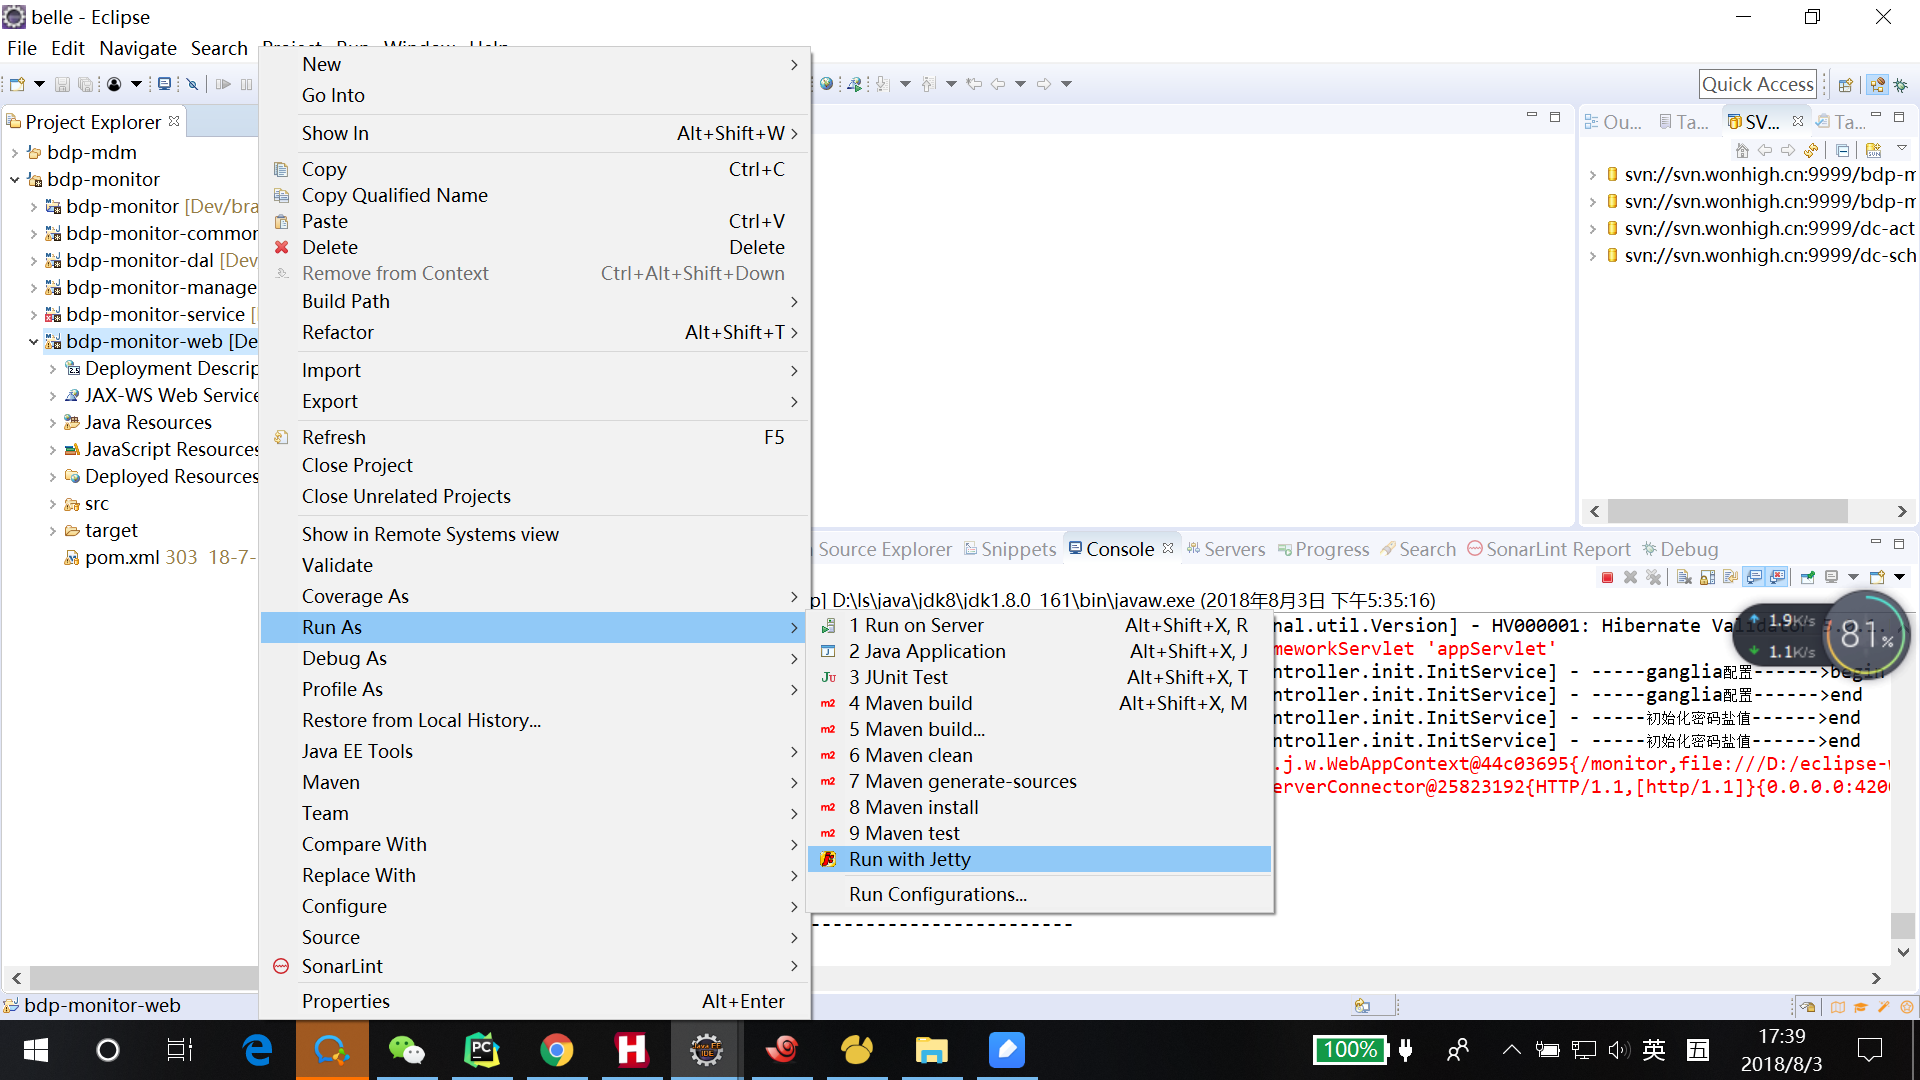Open File Explorer from the taskbar
Viewport: 1920px width, 1080px height.
[931, 1050]
